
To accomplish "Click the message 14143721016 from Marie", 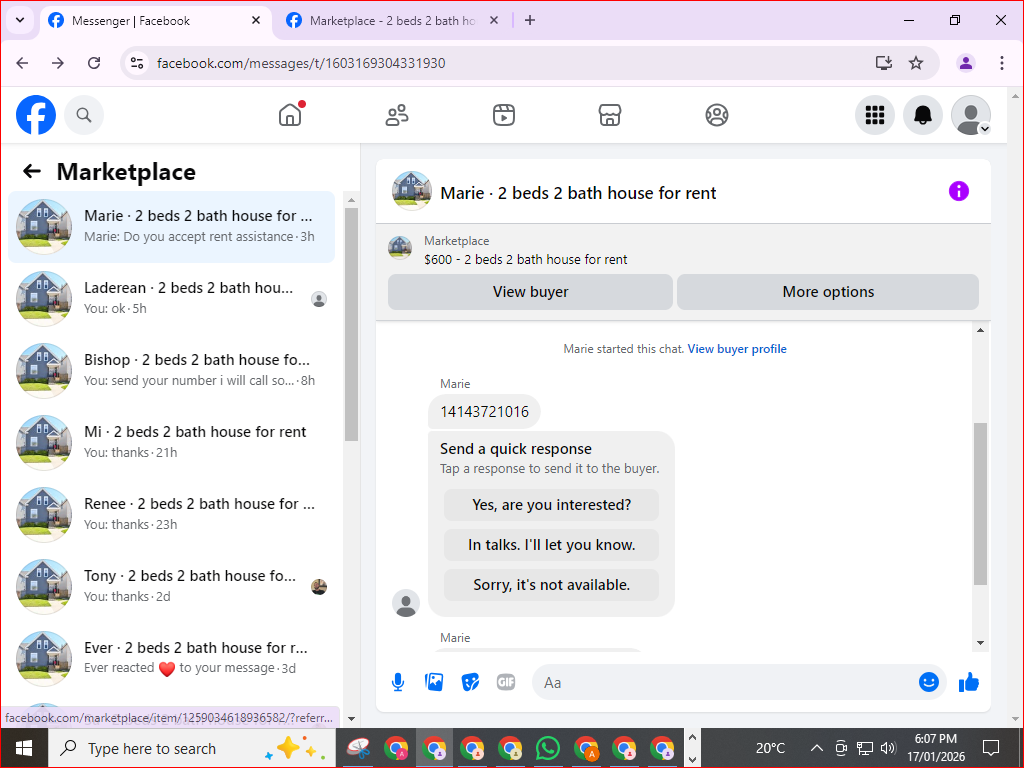I will 484,412.
